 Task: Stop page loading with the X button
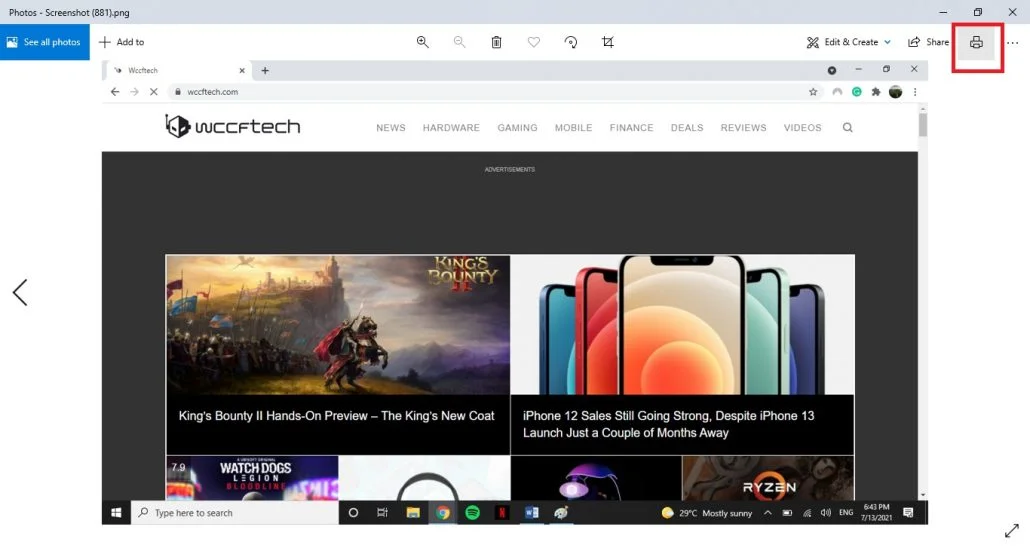click(x=153, y=92)
